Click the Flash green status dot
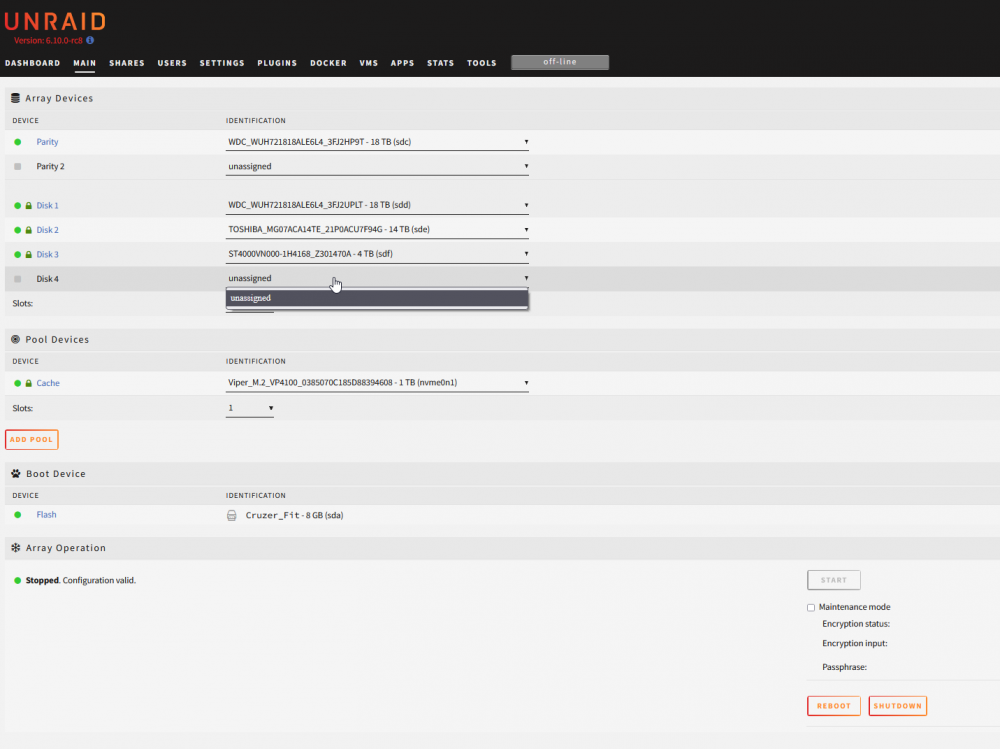Screen dimensions: 1000x749 (18, 515)
